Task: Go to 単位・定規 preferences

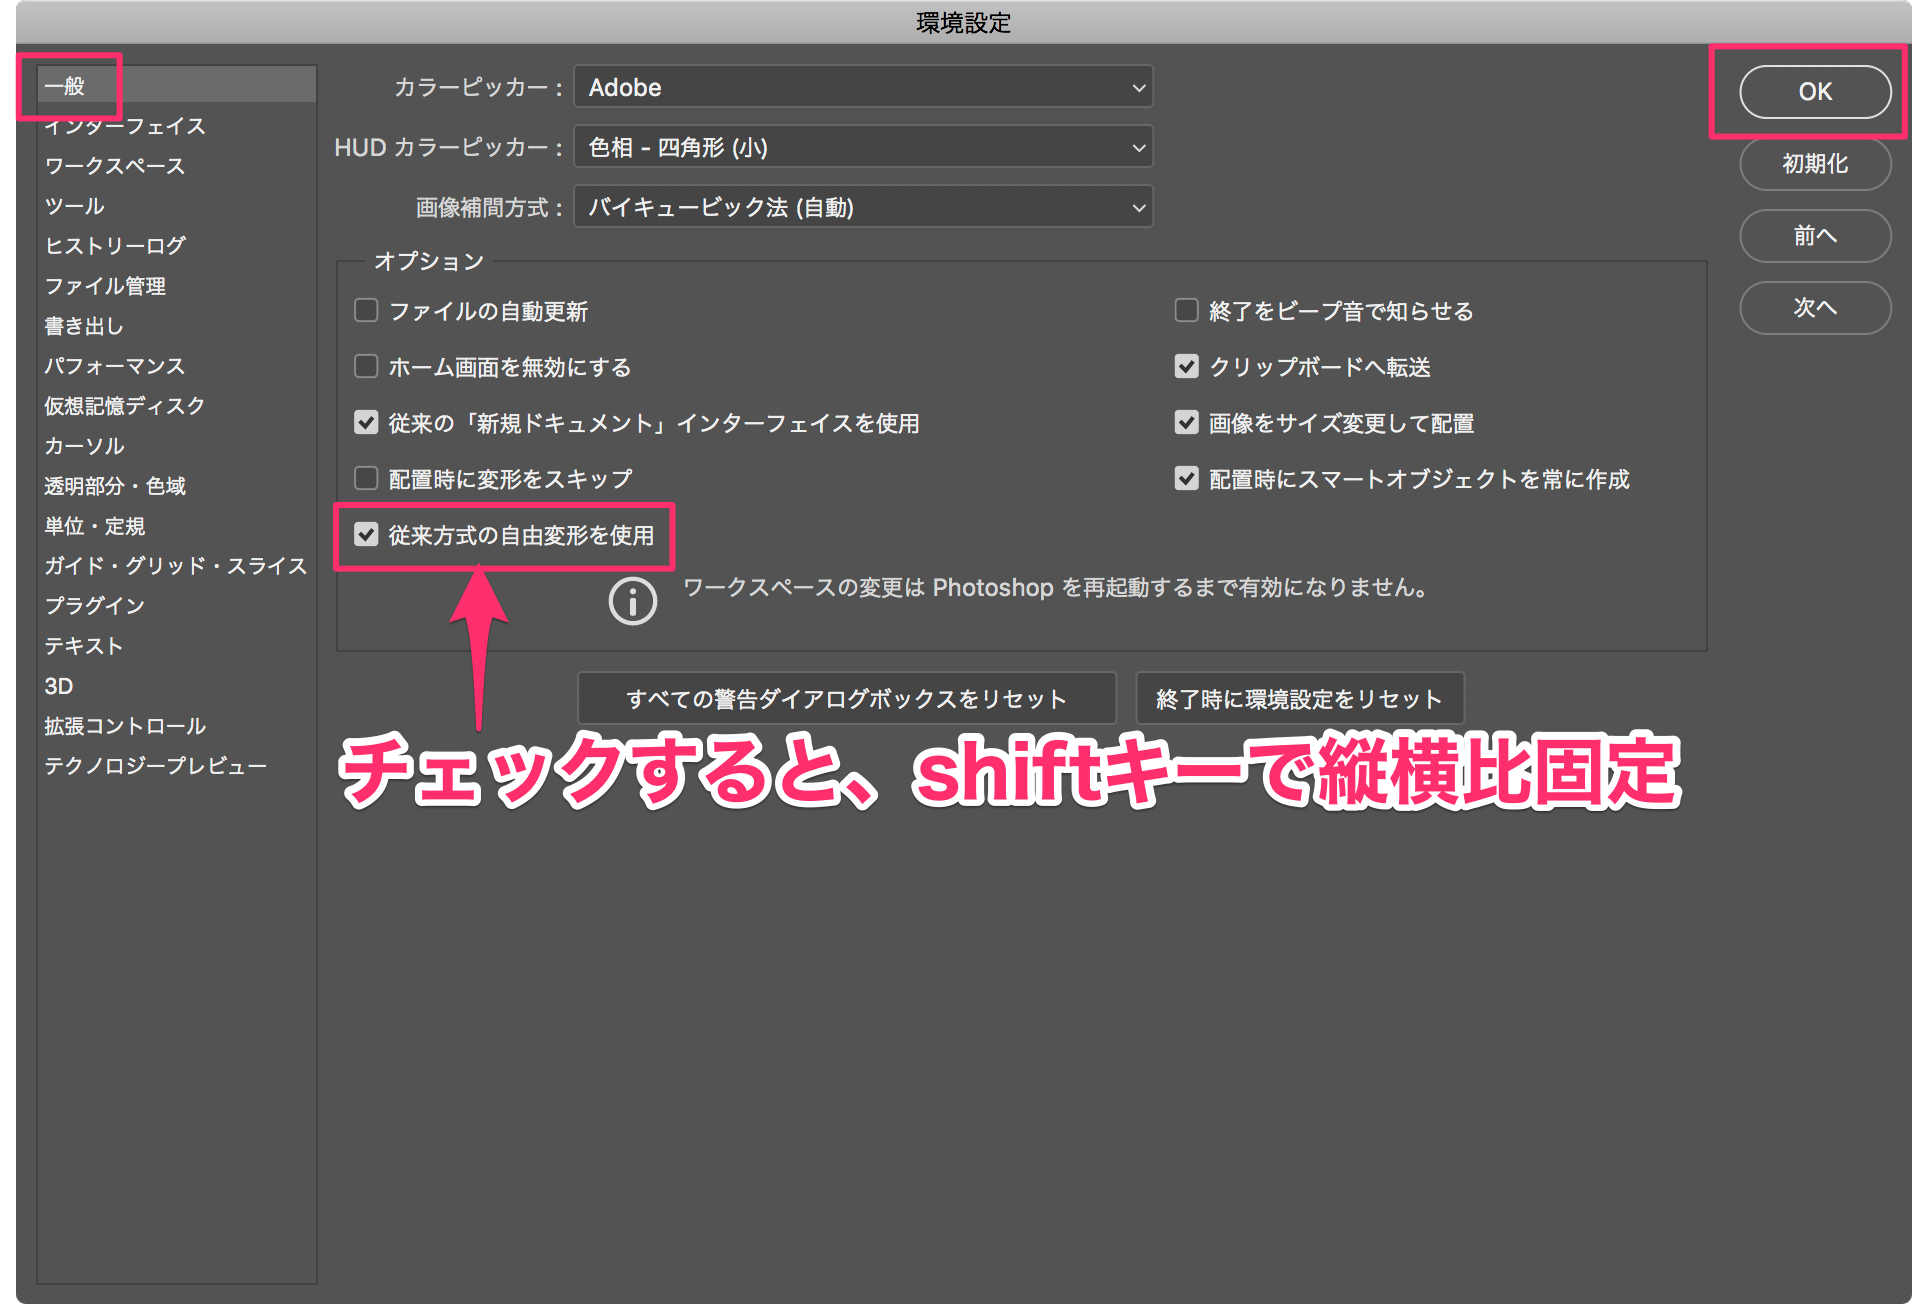Action: point(177,526)
